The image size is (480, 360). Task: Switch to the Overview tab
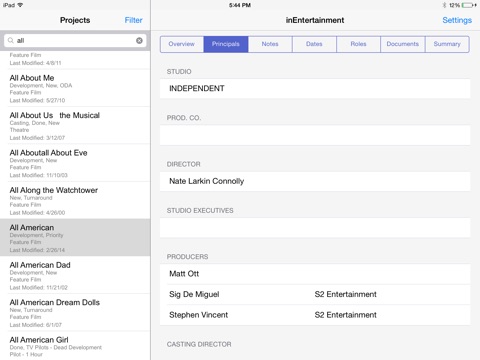182,44
